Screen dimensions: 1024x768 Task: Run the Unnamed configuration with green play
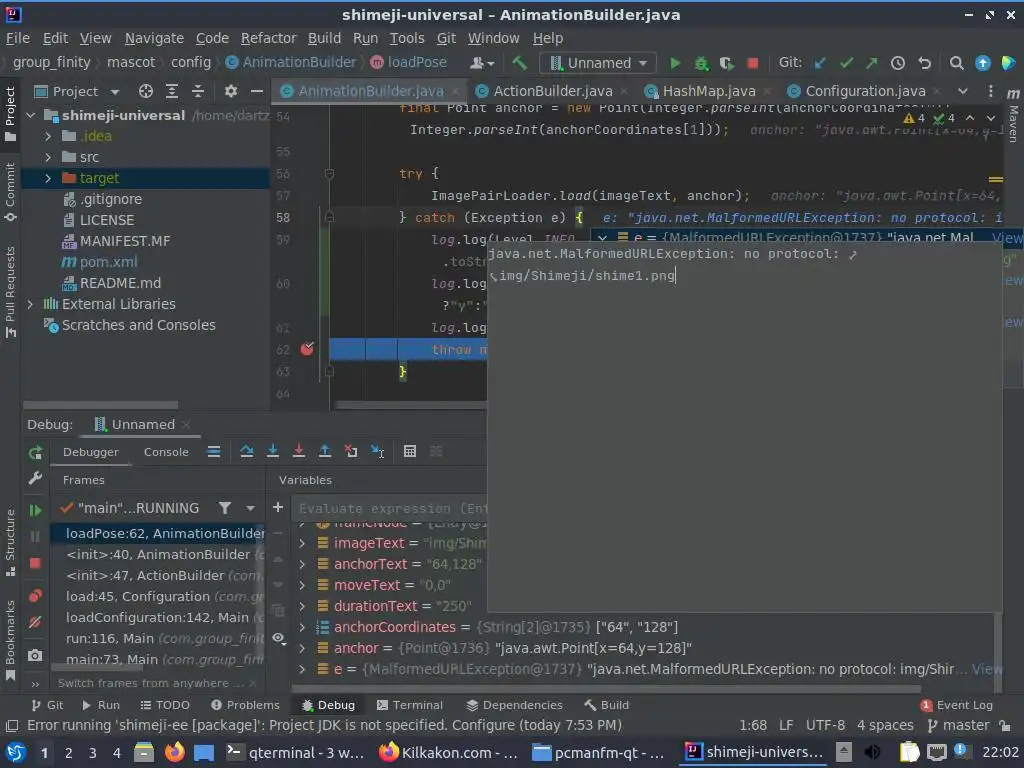click(675, 63)
